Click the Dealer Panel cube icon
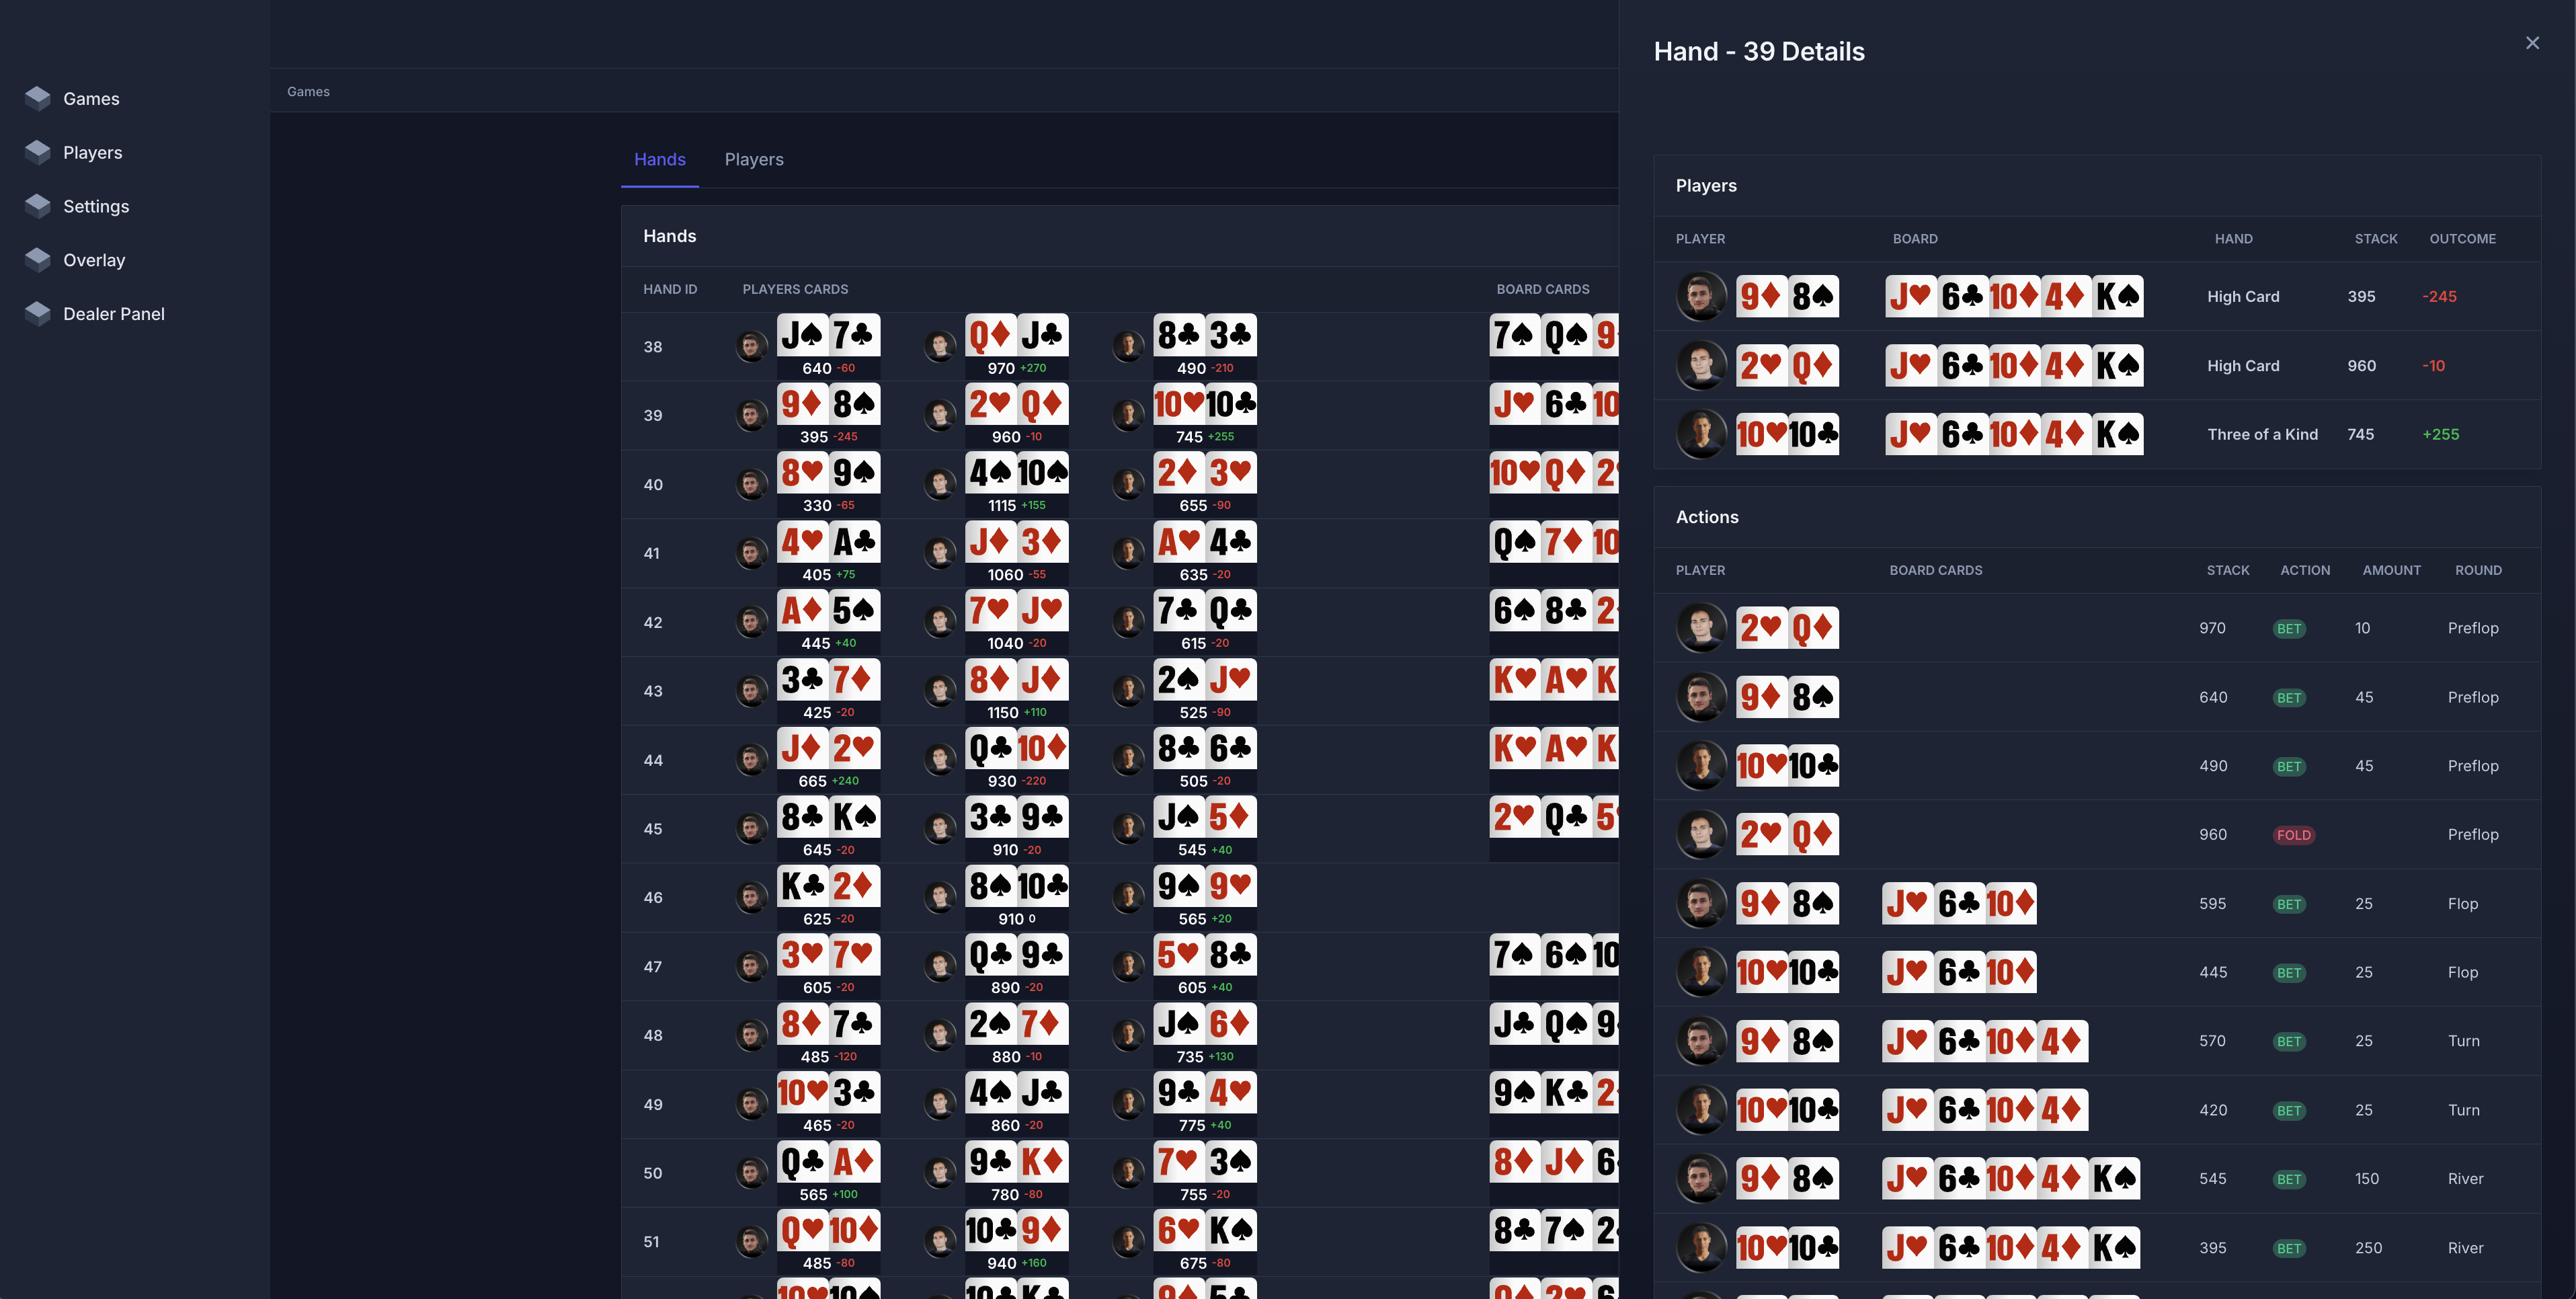 tap(38, 314)
